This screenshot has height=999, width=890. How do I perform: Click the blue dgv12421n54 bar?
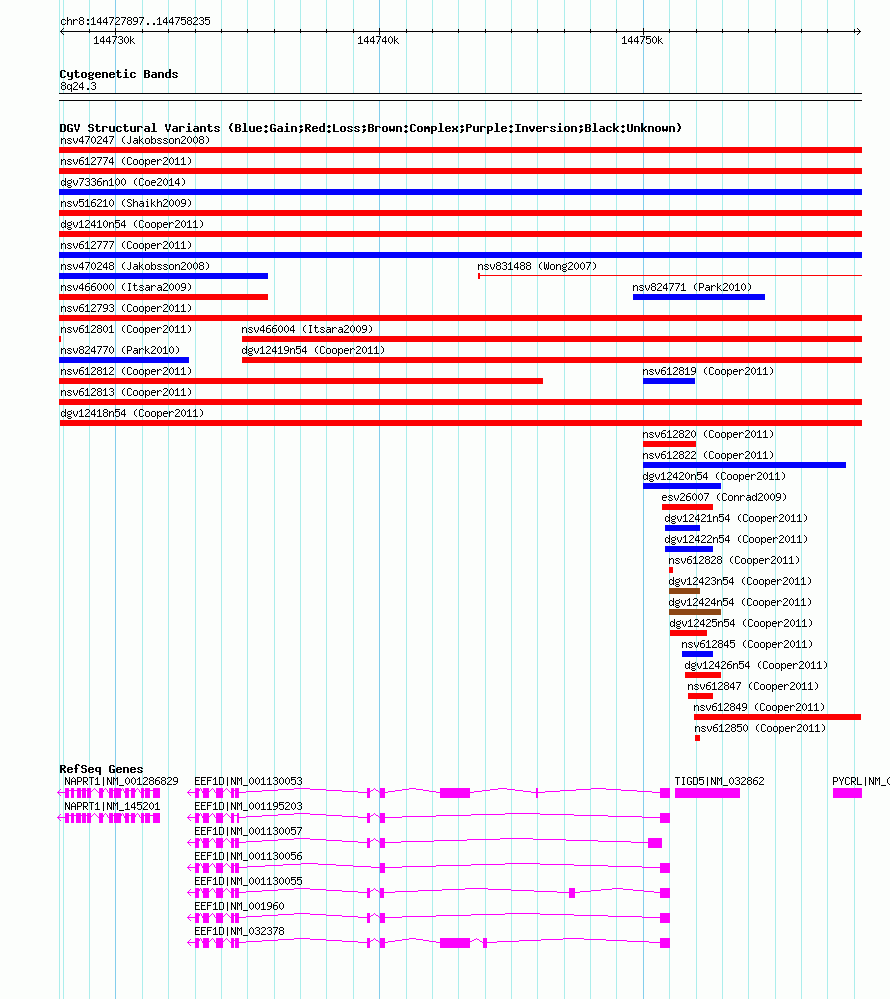point(682,528)
